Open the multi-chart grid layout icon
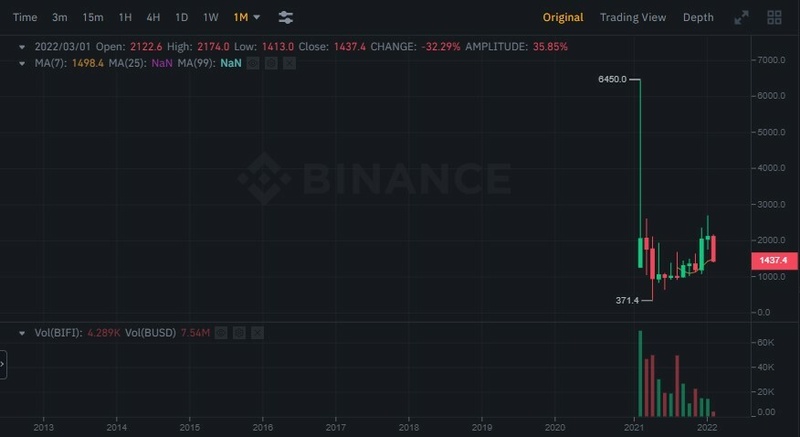Screen dimensions: 800x437 pos(774,17)
